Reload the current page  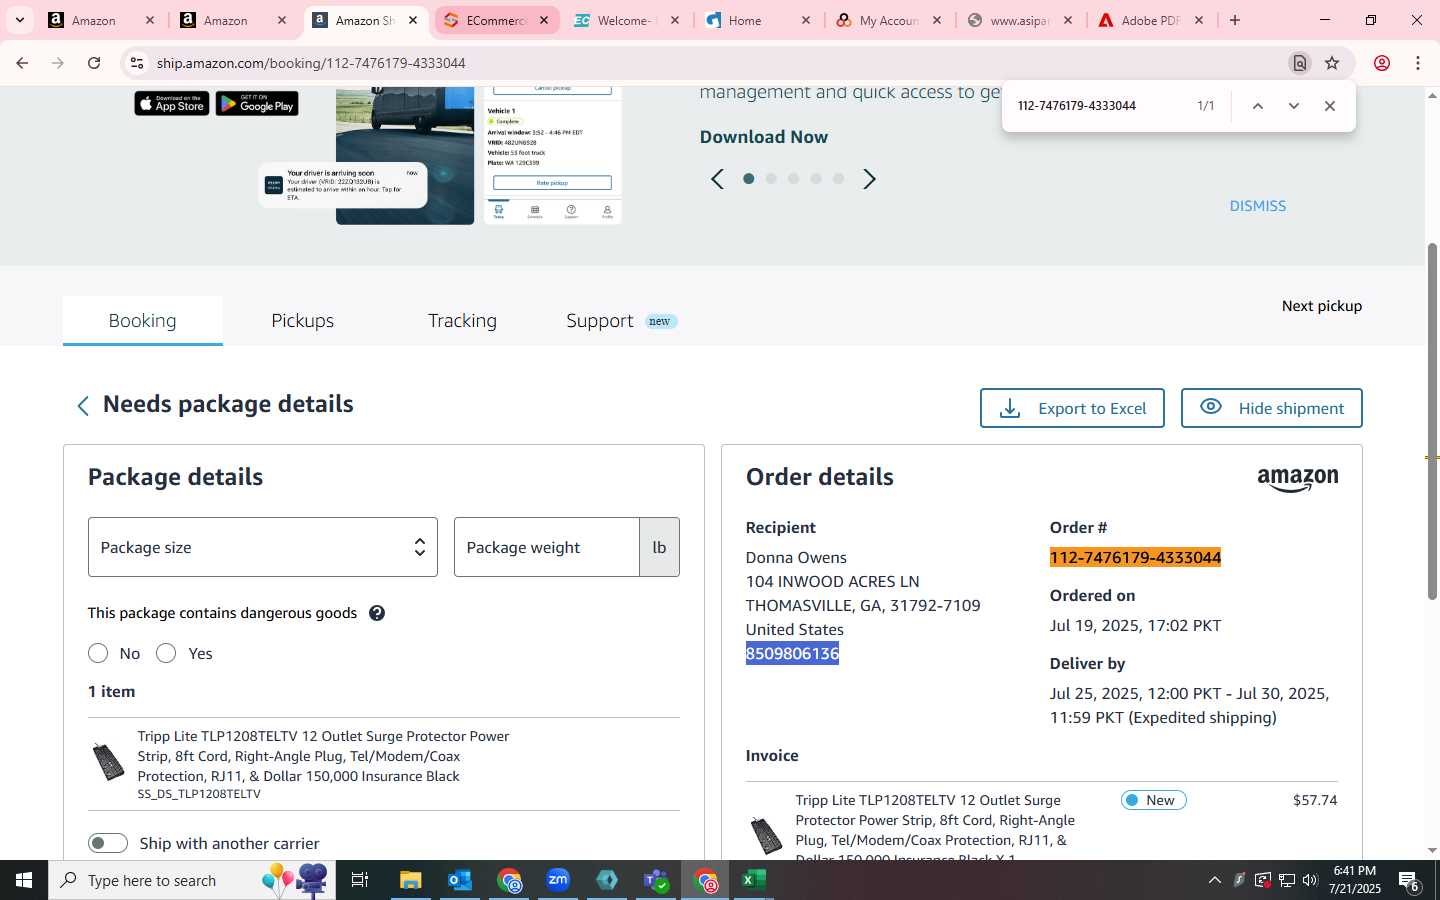[94, 63]
